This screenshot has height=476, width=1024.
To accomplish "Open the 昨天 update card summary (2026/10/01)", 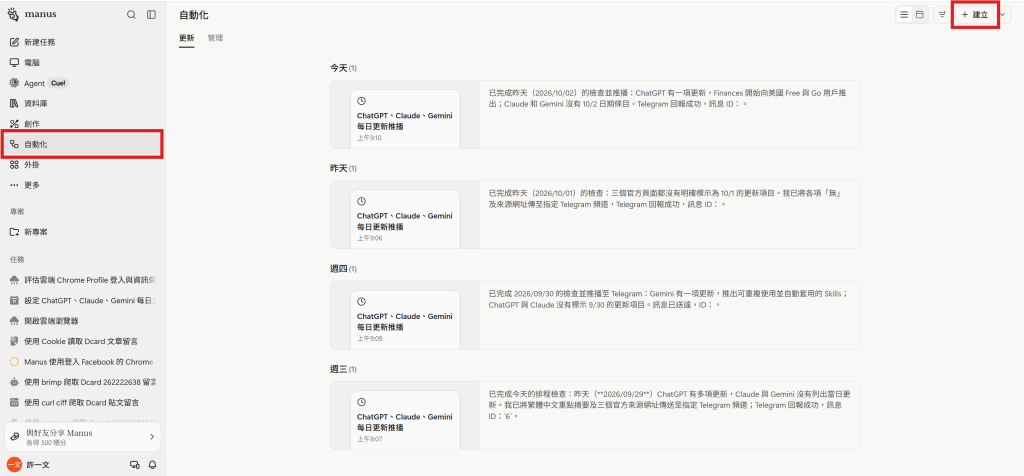I will click(663, 199).
